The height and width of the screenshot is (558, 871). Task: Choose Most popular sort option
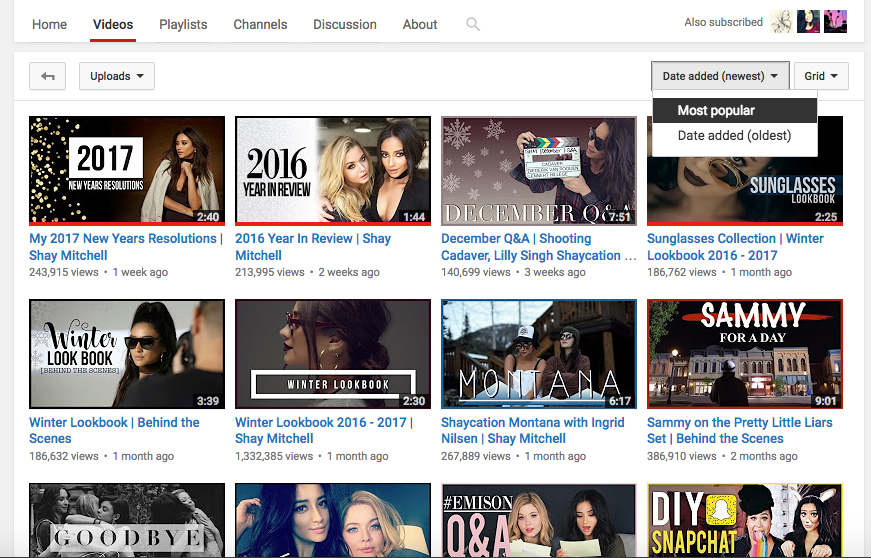(734, 110)
